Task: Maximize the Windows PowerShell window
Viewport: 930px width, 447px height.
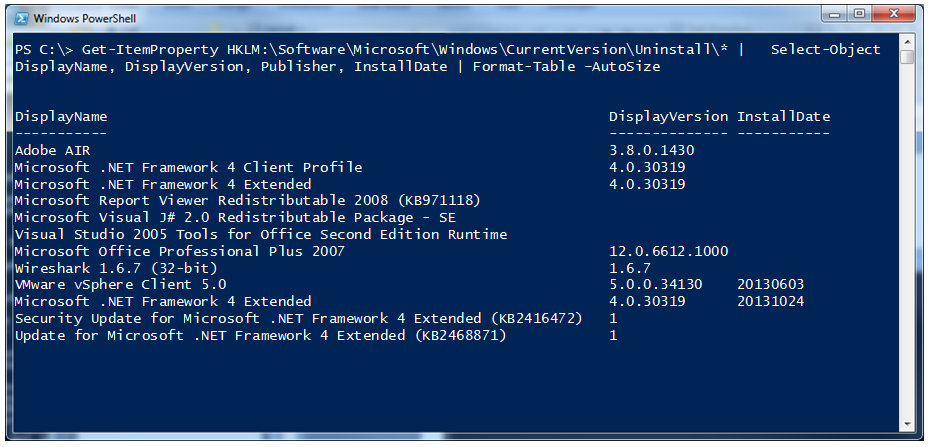Action: pyautogui.click(x=859, y=14)
